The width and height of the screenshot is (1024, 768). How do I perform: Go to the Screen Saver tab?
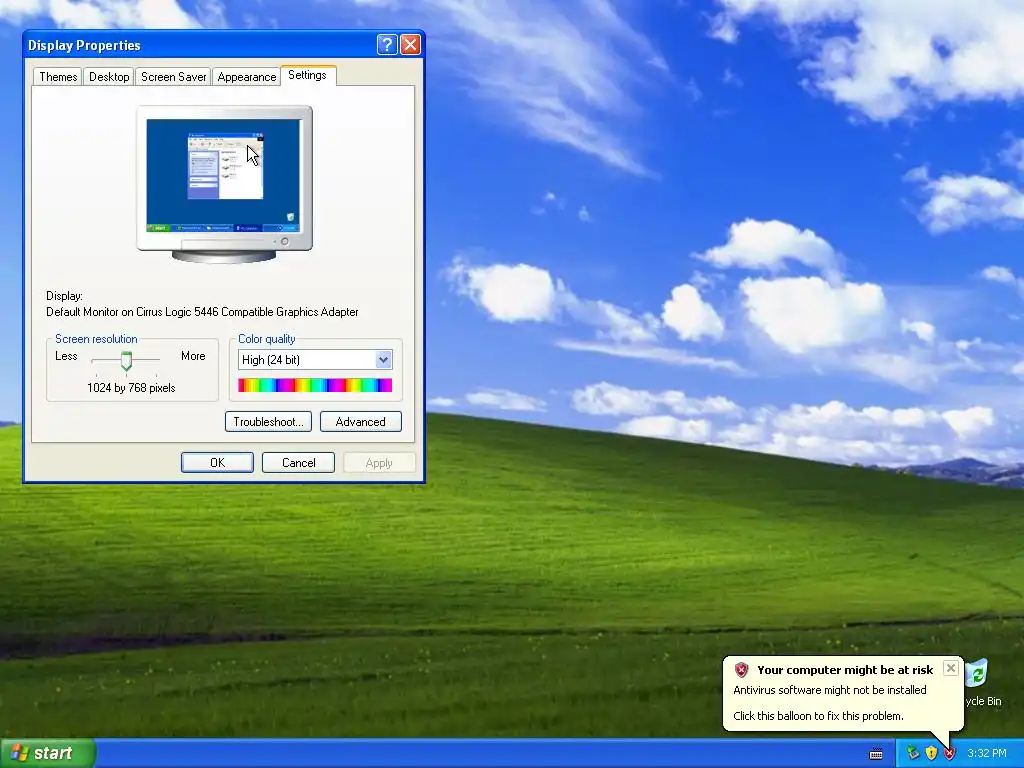click(173, 76)
